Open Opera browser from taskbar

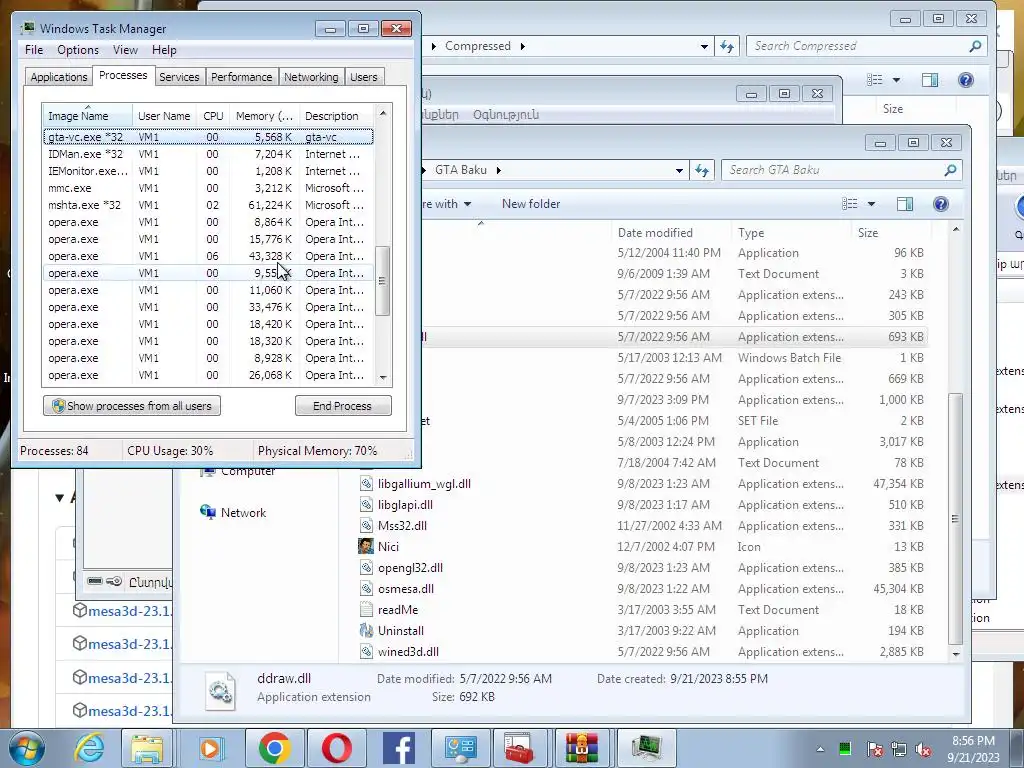(x=337, y=748)
